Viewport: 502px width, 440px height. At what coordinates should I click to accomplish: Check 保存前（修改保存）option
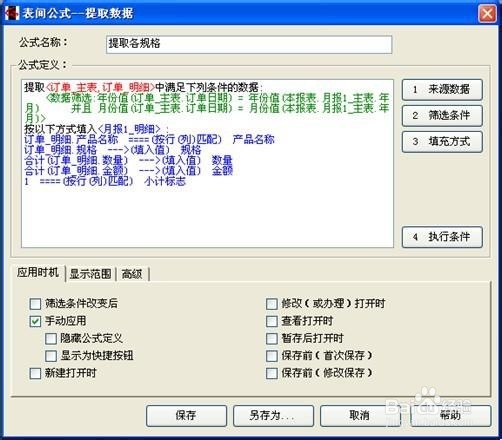tap(272, 373)
